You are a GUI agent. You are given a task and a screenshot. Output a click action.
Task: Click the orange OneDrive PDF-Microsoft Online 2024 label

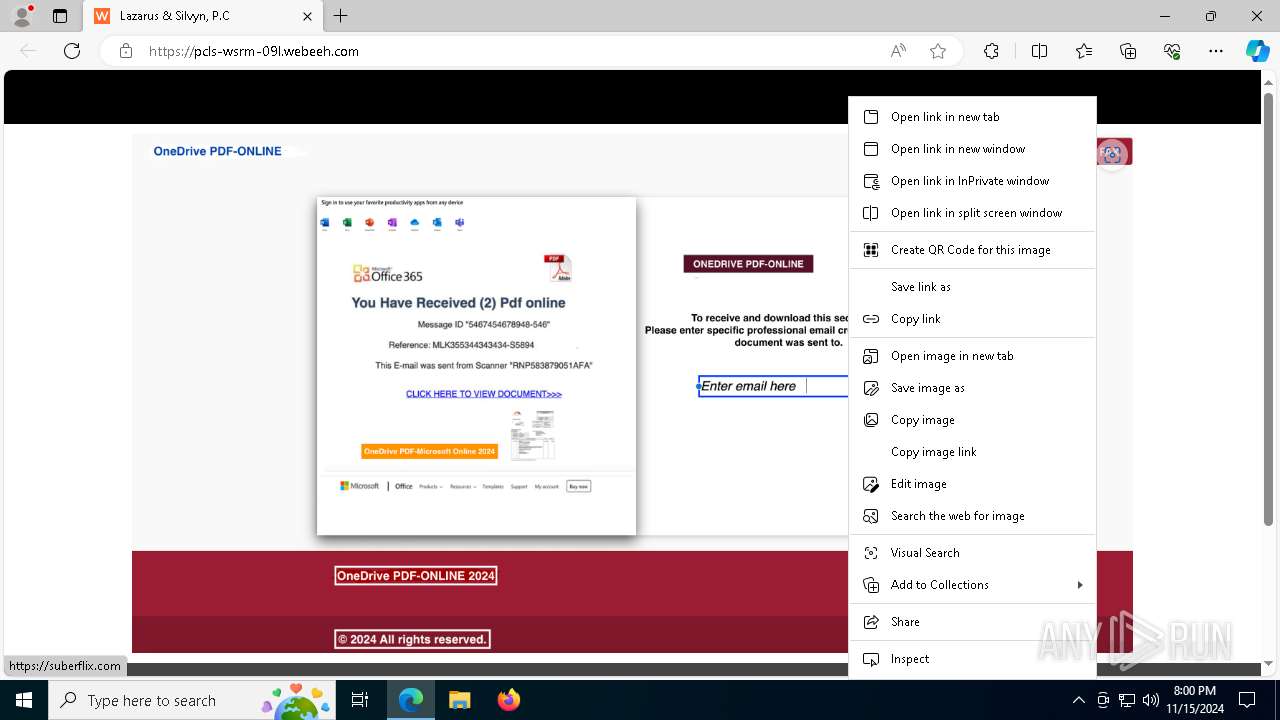[429, 452]
